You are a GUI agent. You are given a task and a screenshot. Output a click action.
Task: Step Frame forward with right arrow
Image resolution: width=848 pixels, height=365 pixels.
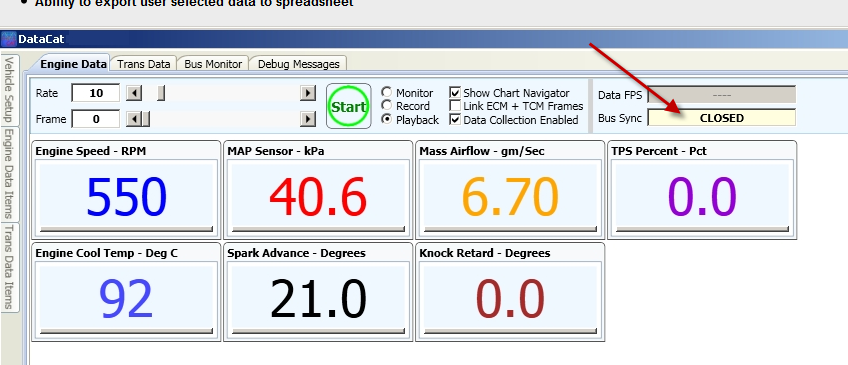(x=308, y=119)
